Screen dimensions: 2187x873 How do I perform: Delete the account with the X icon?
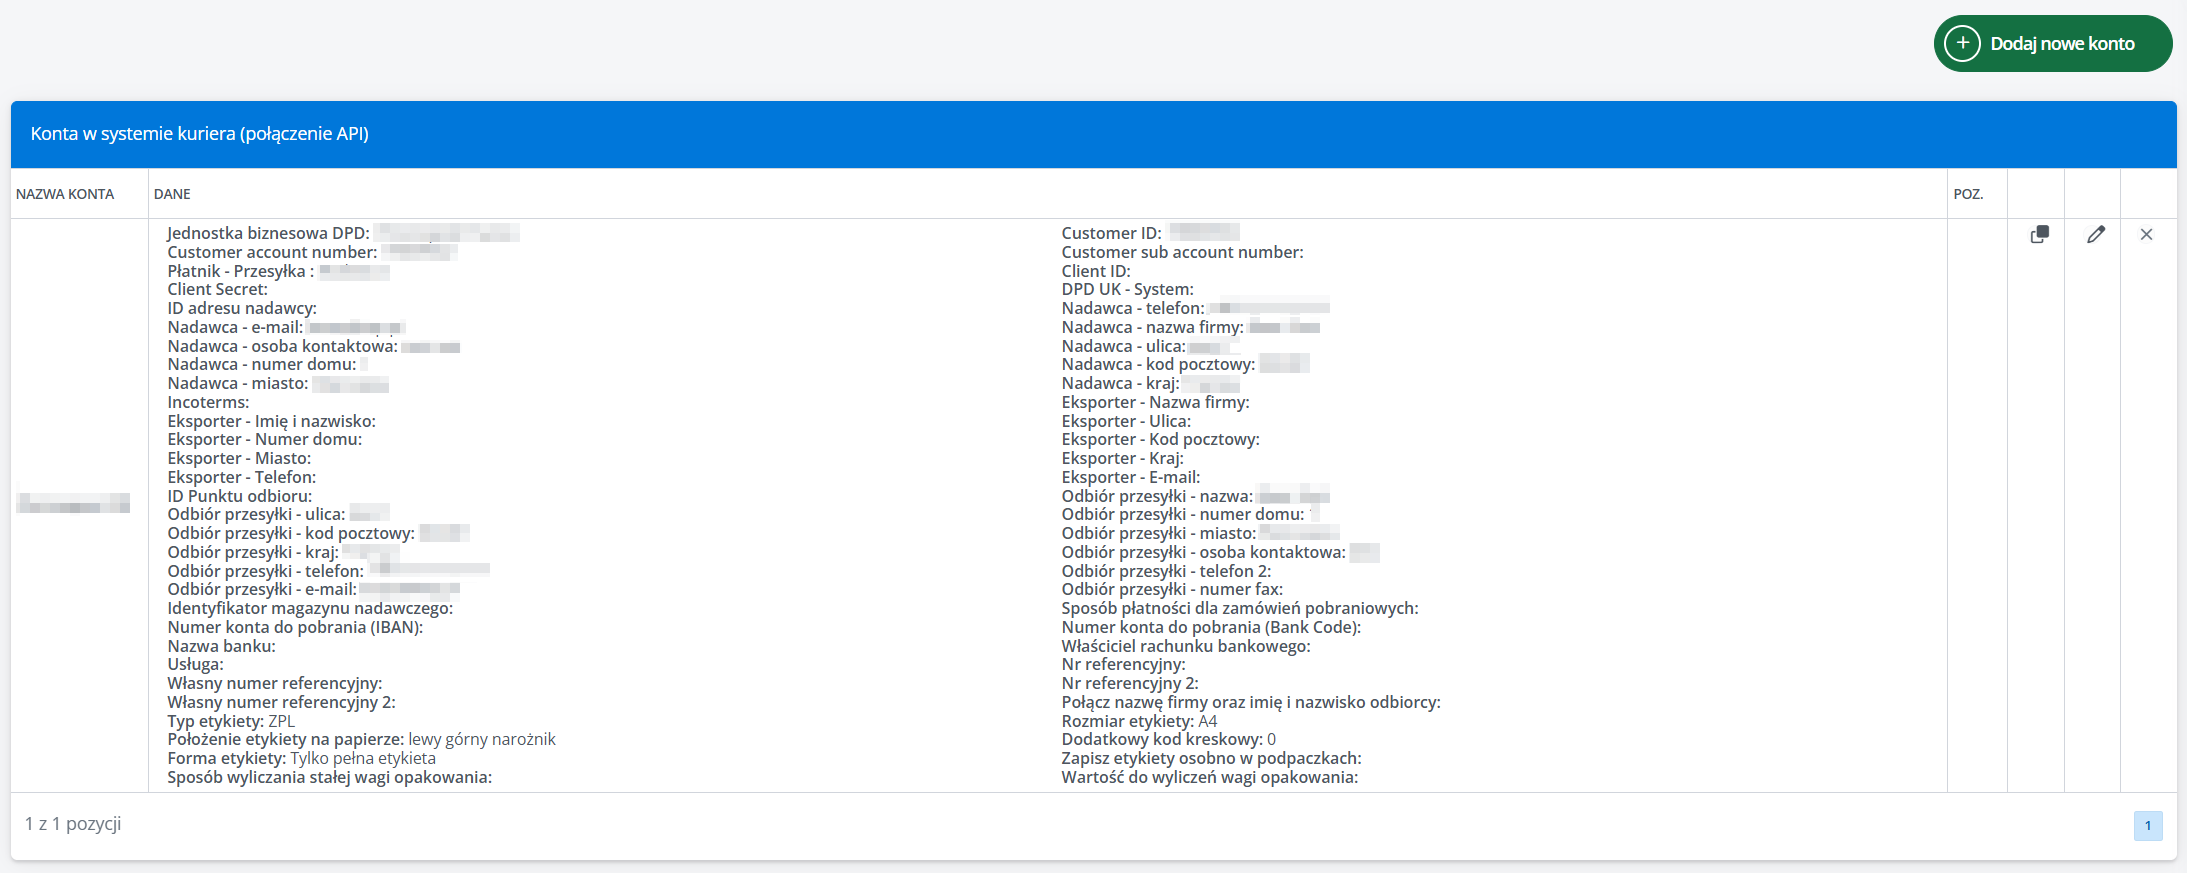point(2146,234)
